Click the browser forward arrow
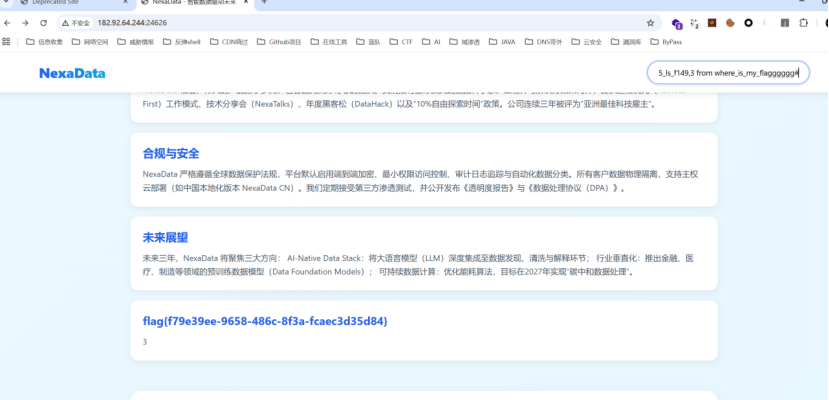This screenshot has width=829, height=400. coord(25,22)
